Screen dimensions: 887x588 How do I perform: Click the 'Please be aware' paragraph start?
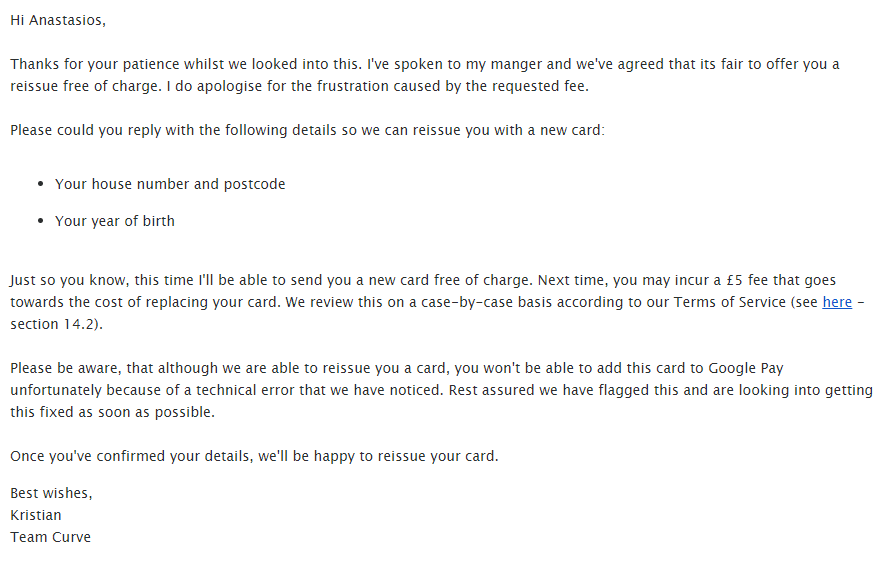tap(60, 368)
